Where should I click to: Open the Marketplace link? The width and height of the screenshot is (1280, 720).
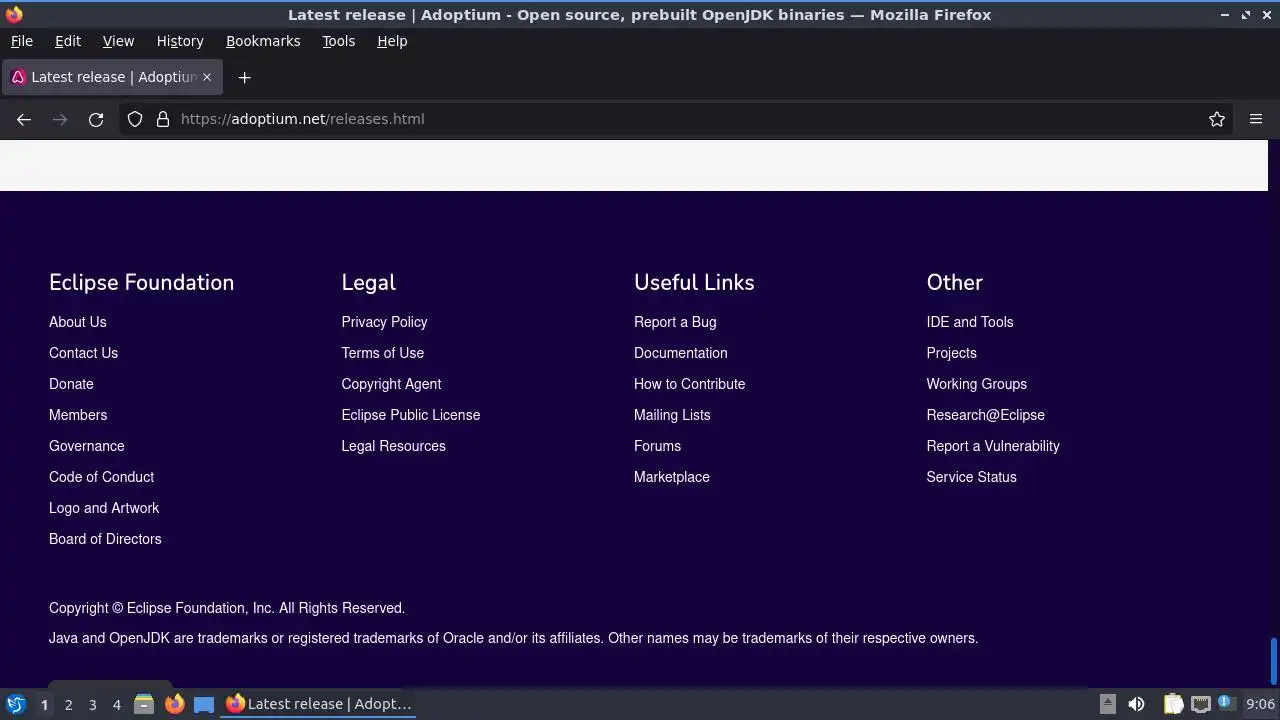pyautogui.click(x=671, y=477)
